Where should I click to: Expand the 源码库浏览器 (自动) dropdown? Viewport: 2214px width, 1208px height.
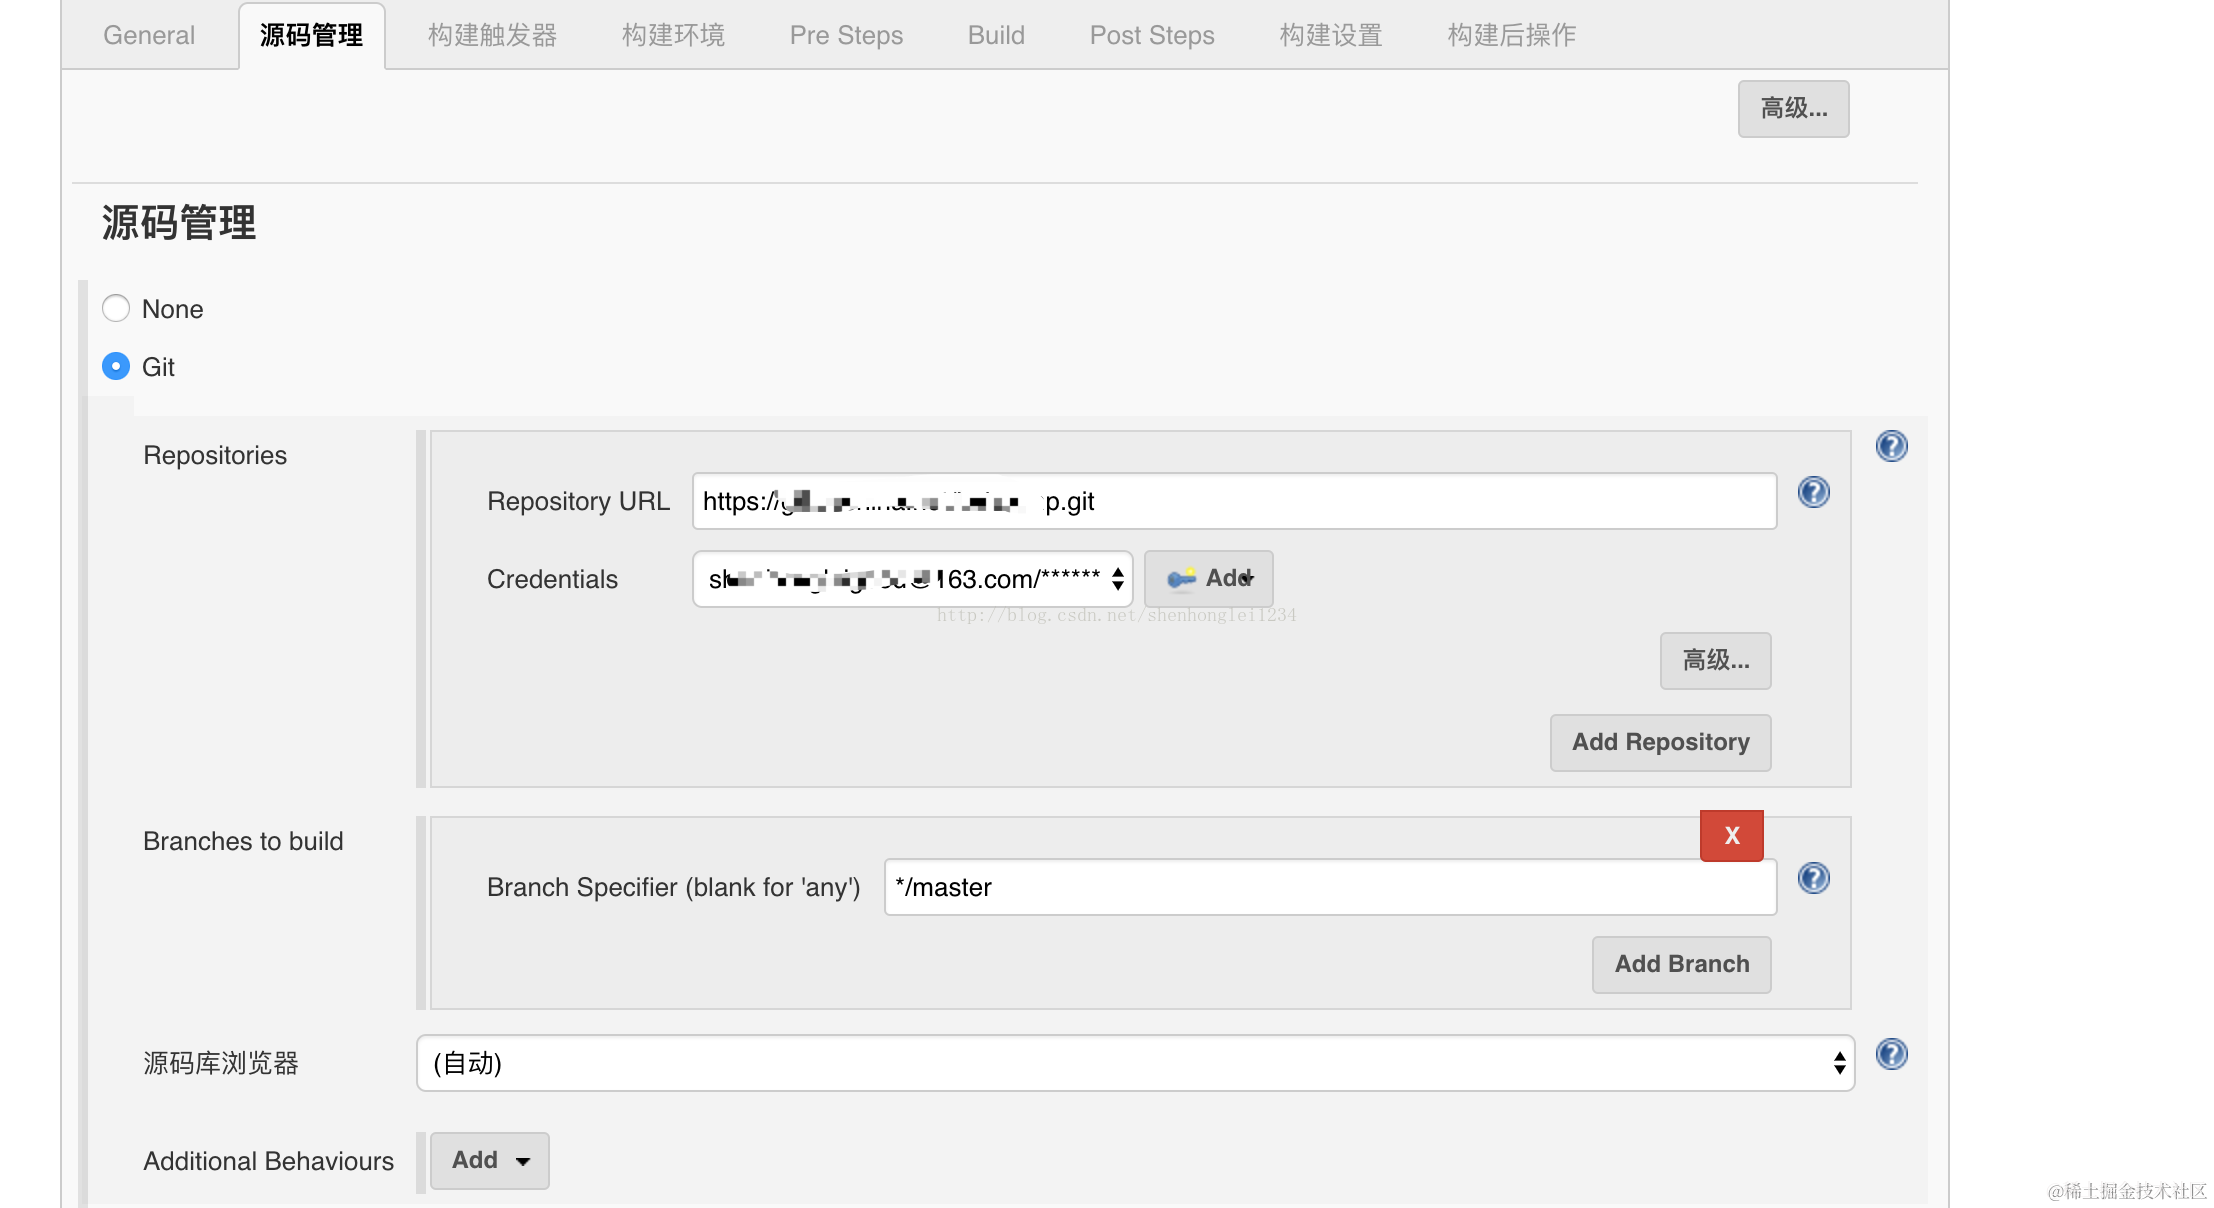click(x=1135, y=1063)
